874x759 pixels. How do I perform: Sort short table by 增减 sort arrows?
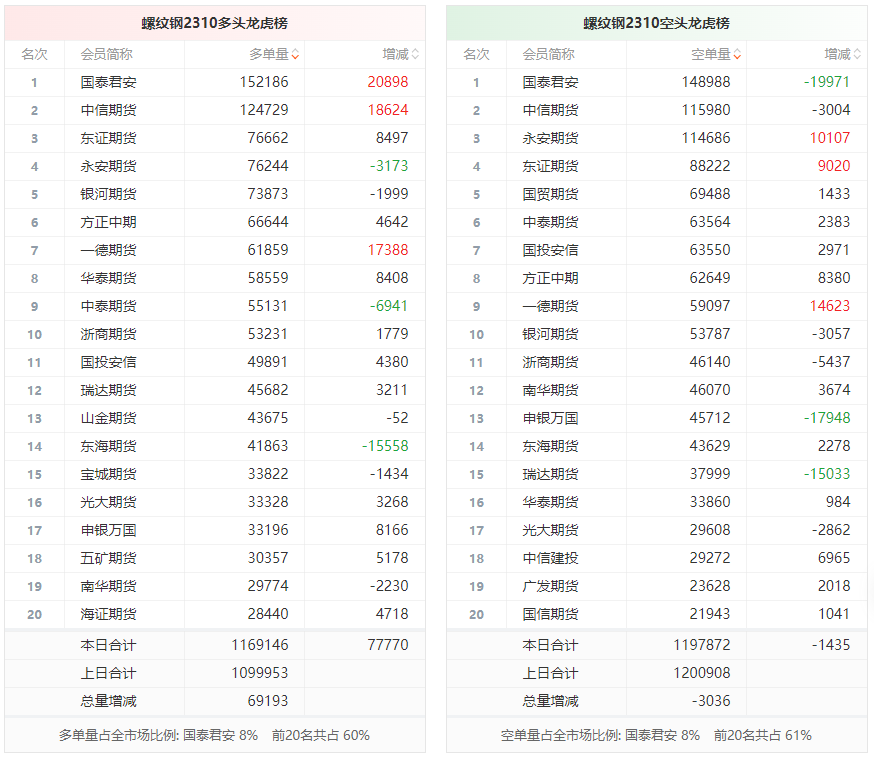pyautogui.click(x=857, y=55)
